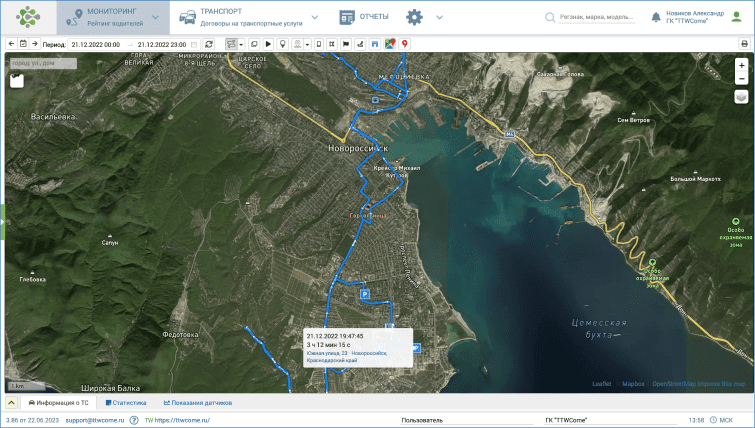This screenshot has width=755, height=428.
Task: Switch to Показания датчиков tab
Action: click(x=198, y=402)
